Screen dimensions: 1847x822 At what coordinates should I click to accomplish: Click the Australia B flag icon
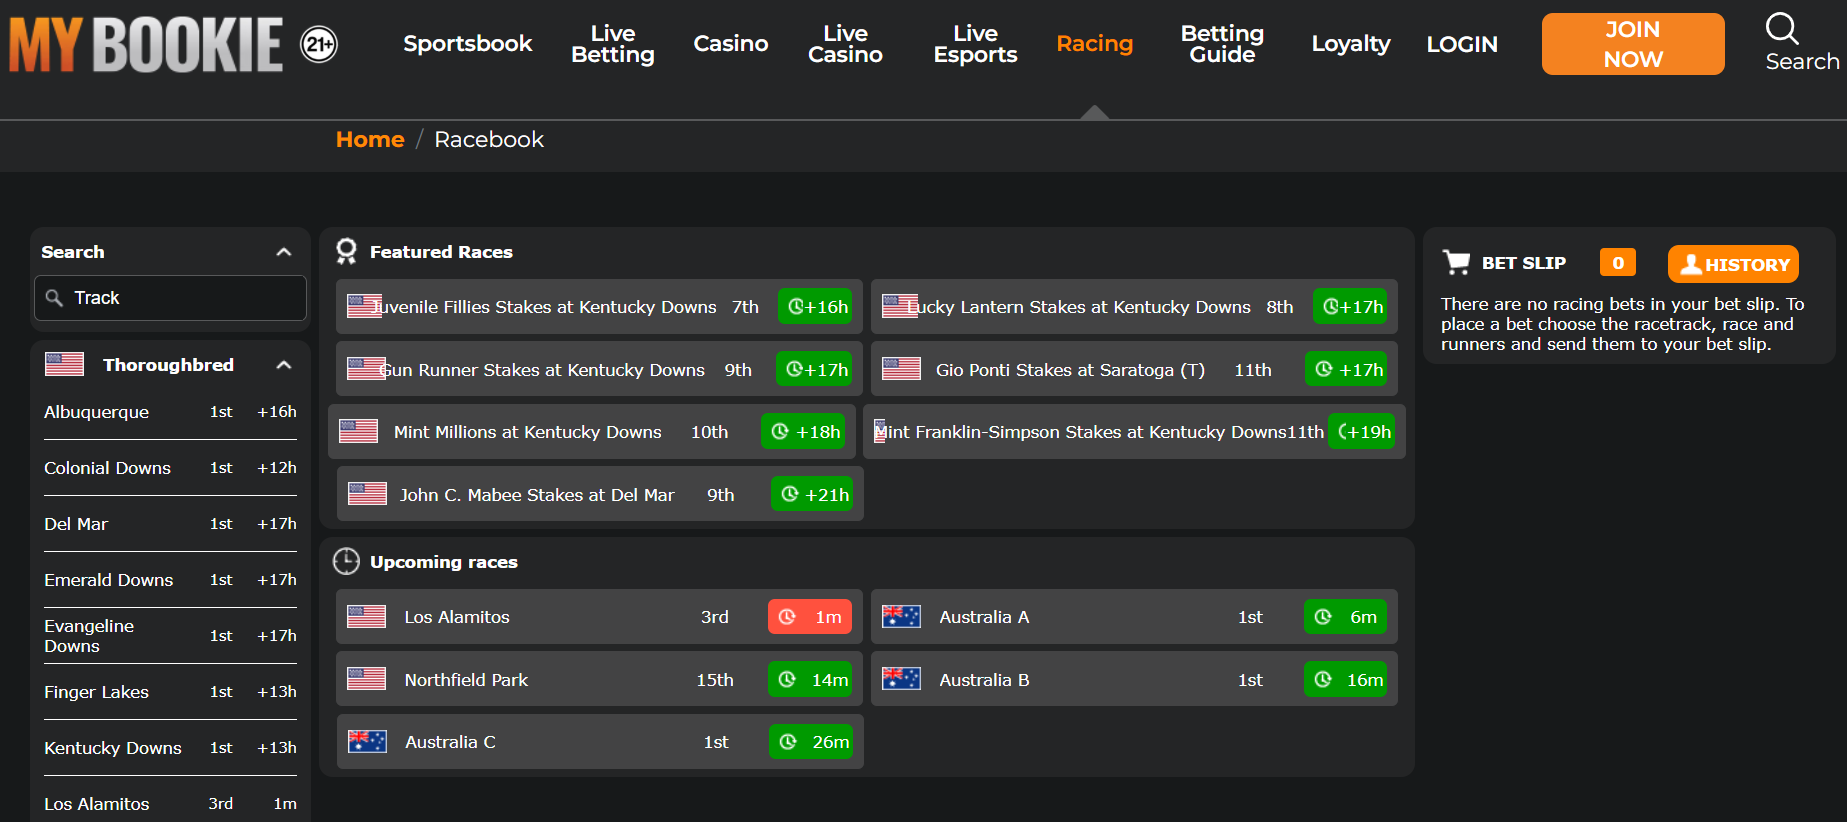(901, 679)
